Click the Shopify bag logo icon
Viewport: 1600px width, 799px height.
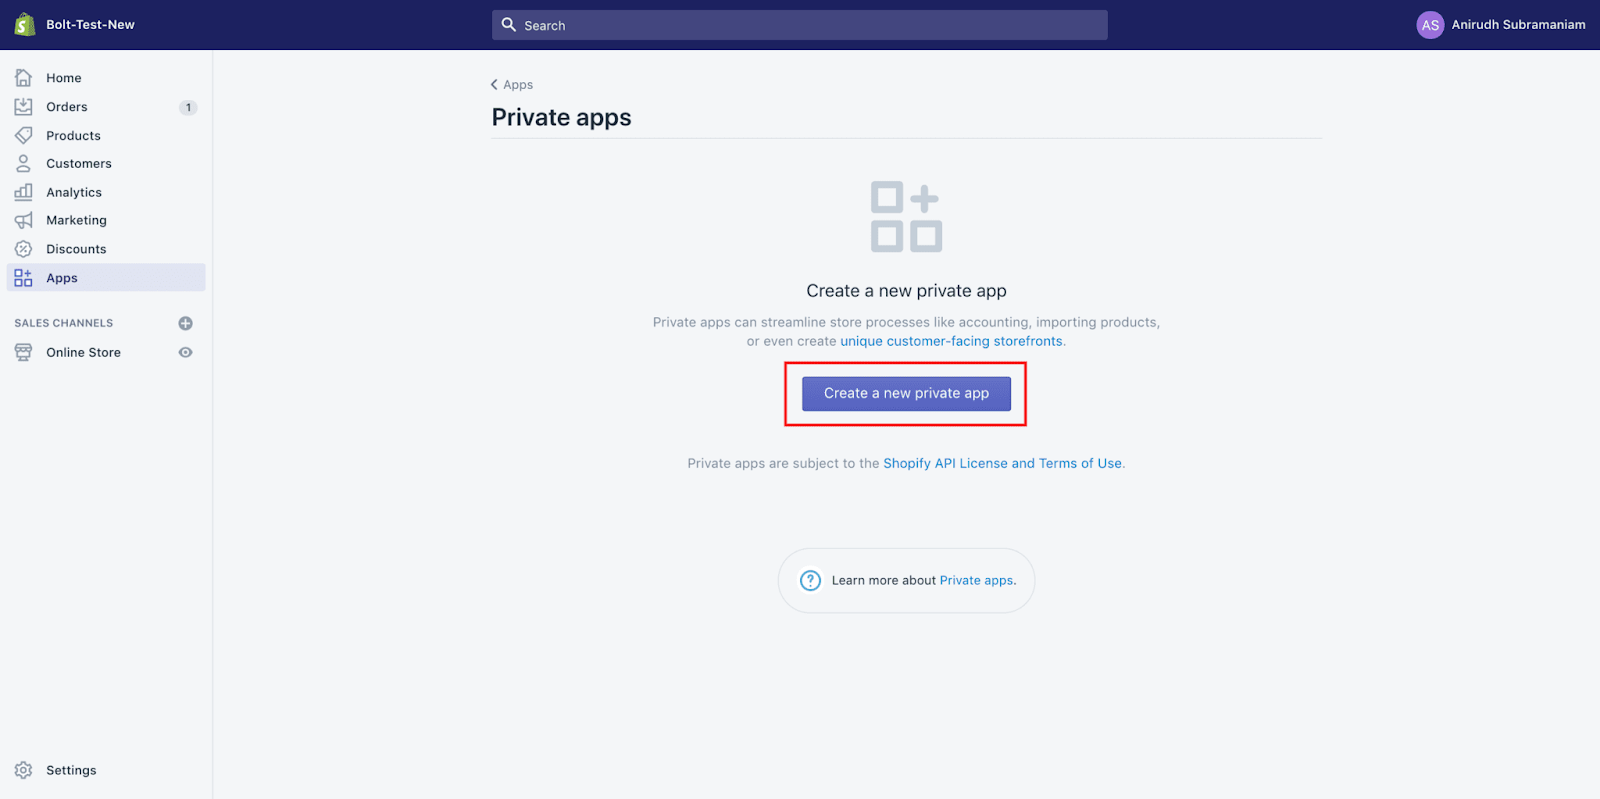(25, 25)
